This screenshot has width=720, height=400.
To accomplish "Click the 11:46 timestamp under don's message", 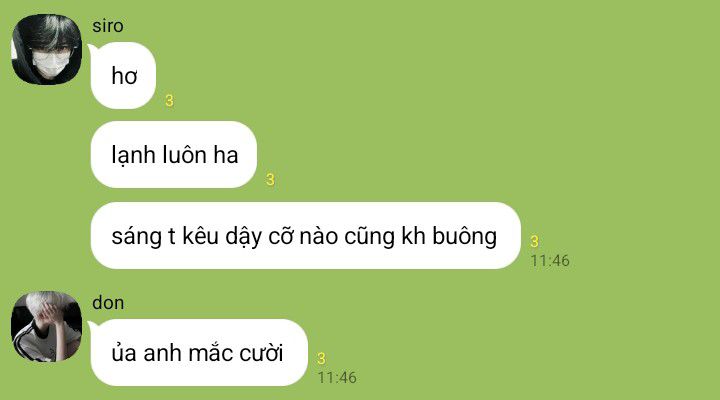I will coord(337,377).
